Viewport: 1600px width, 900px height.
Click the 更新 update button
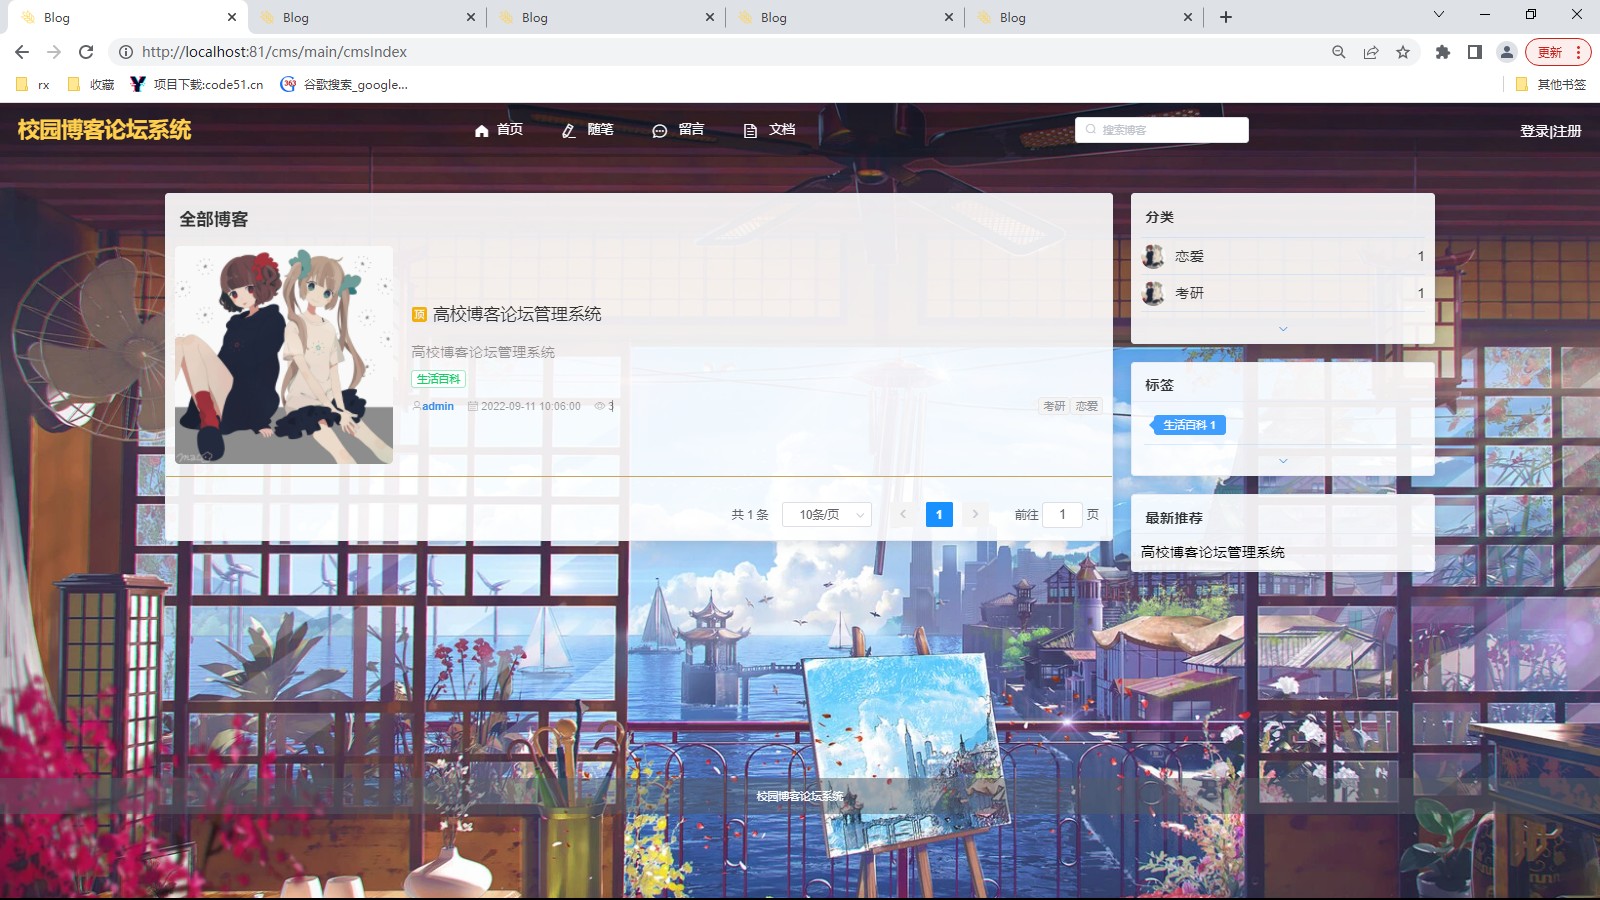1558,52
